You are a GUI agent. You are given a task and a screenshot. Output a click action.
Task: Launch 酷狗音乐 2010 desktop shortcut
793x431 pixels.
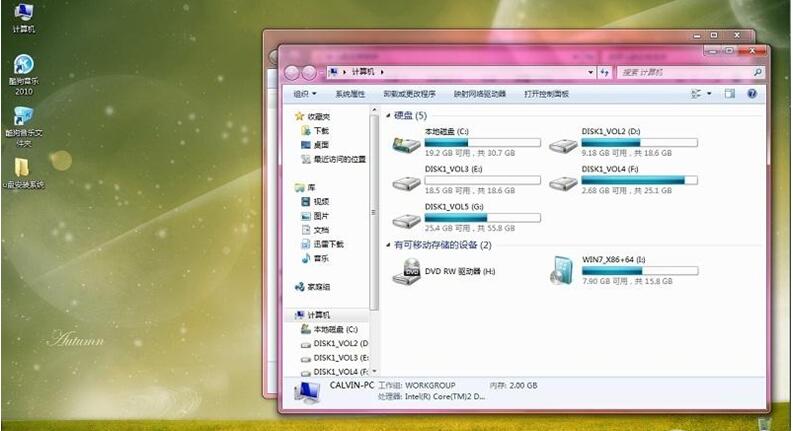point(23,75)
